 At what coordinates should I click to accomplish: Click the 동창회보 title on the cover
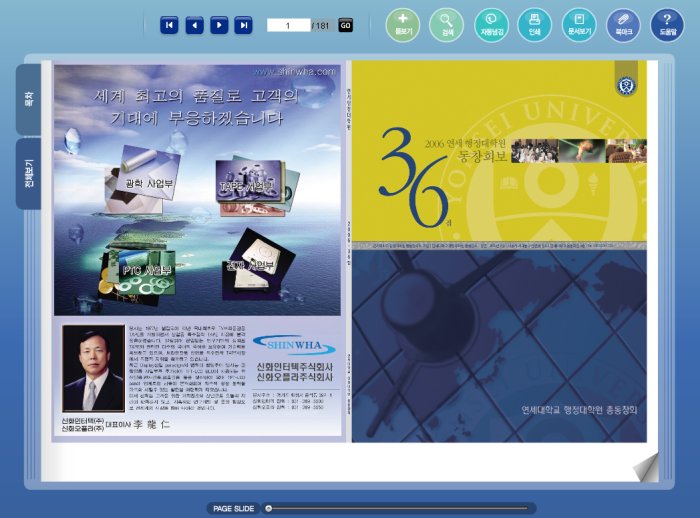point(483,156)
